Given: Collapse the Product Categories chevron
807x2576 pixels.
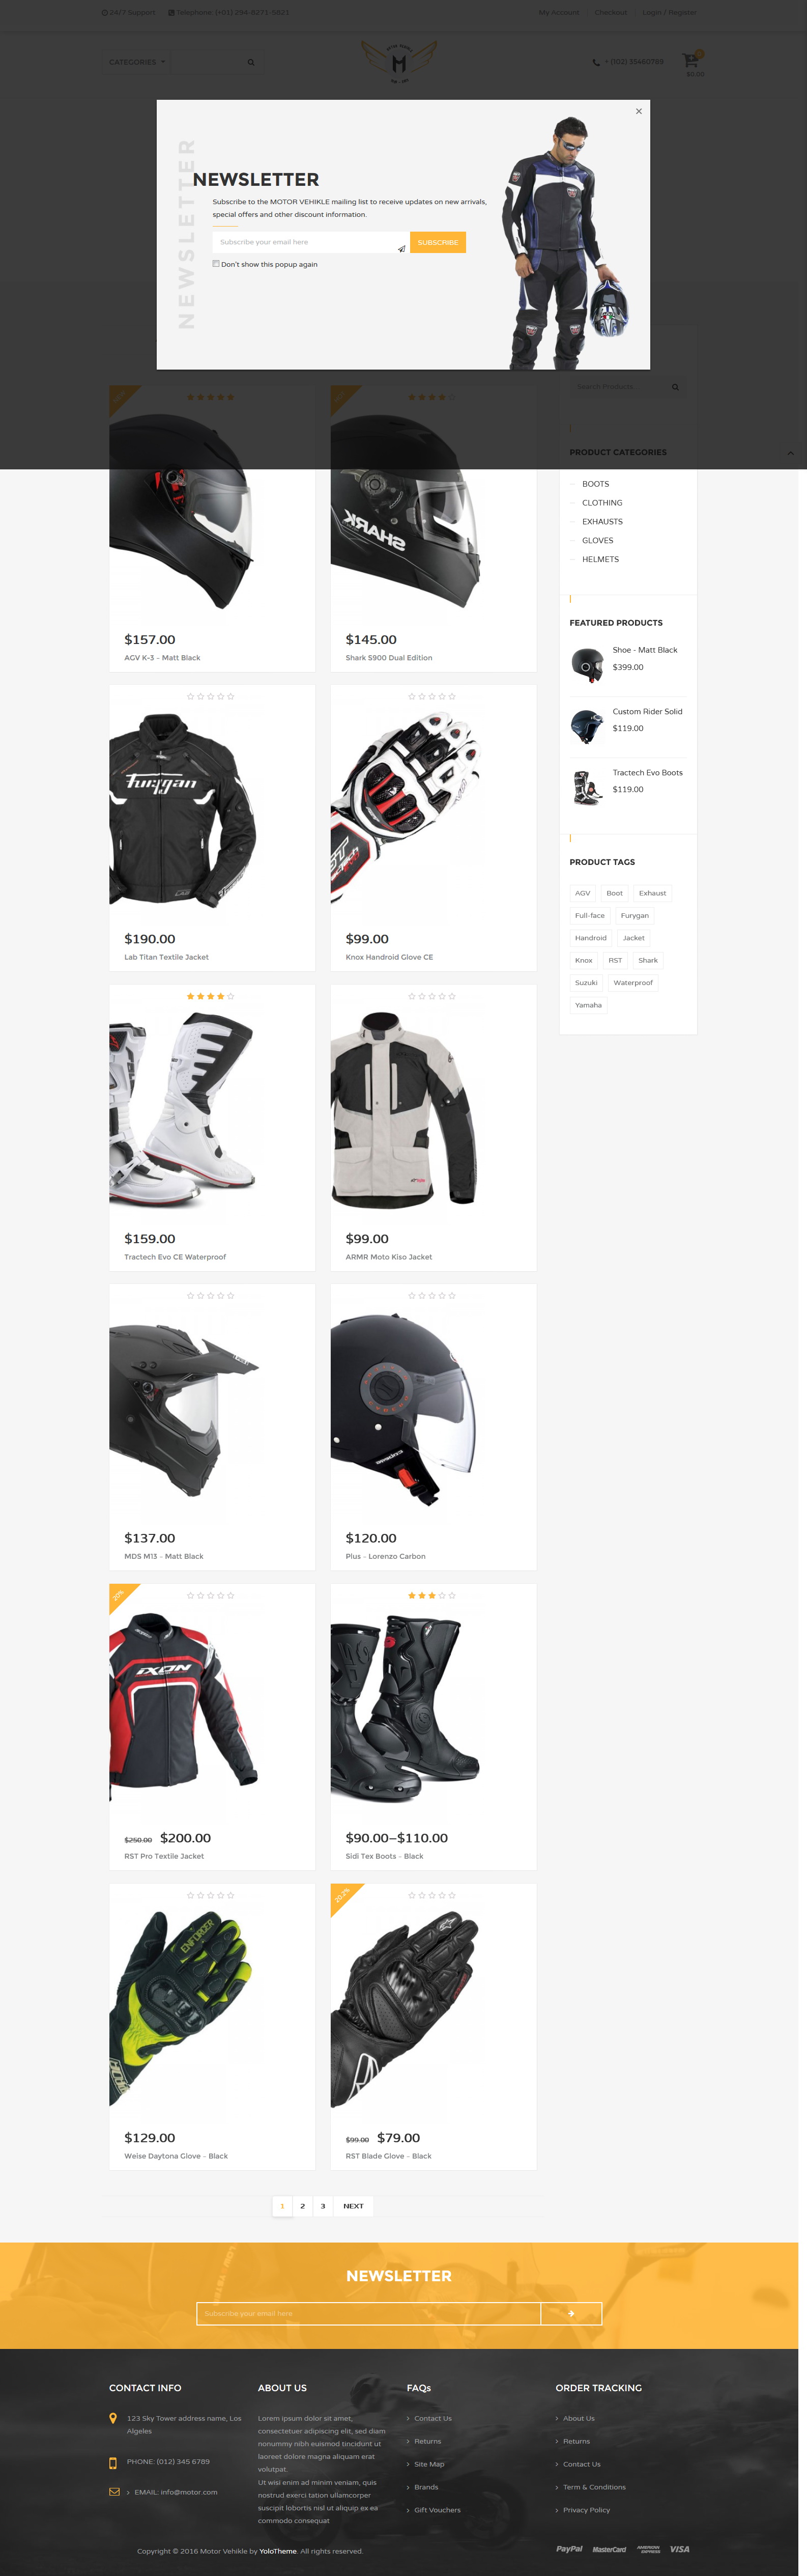Looking at the screenshot, I should 790,453.
